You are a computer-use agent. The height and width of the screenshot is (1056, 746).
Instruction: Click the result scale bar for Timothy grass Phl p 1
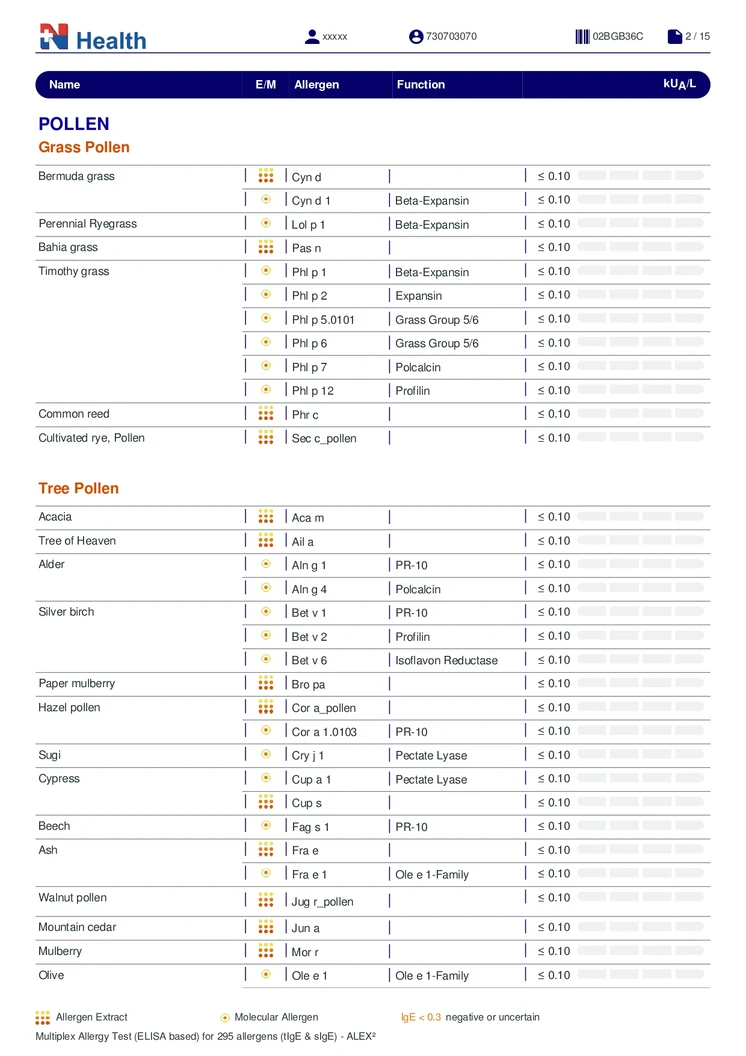(x=640, y=271)
